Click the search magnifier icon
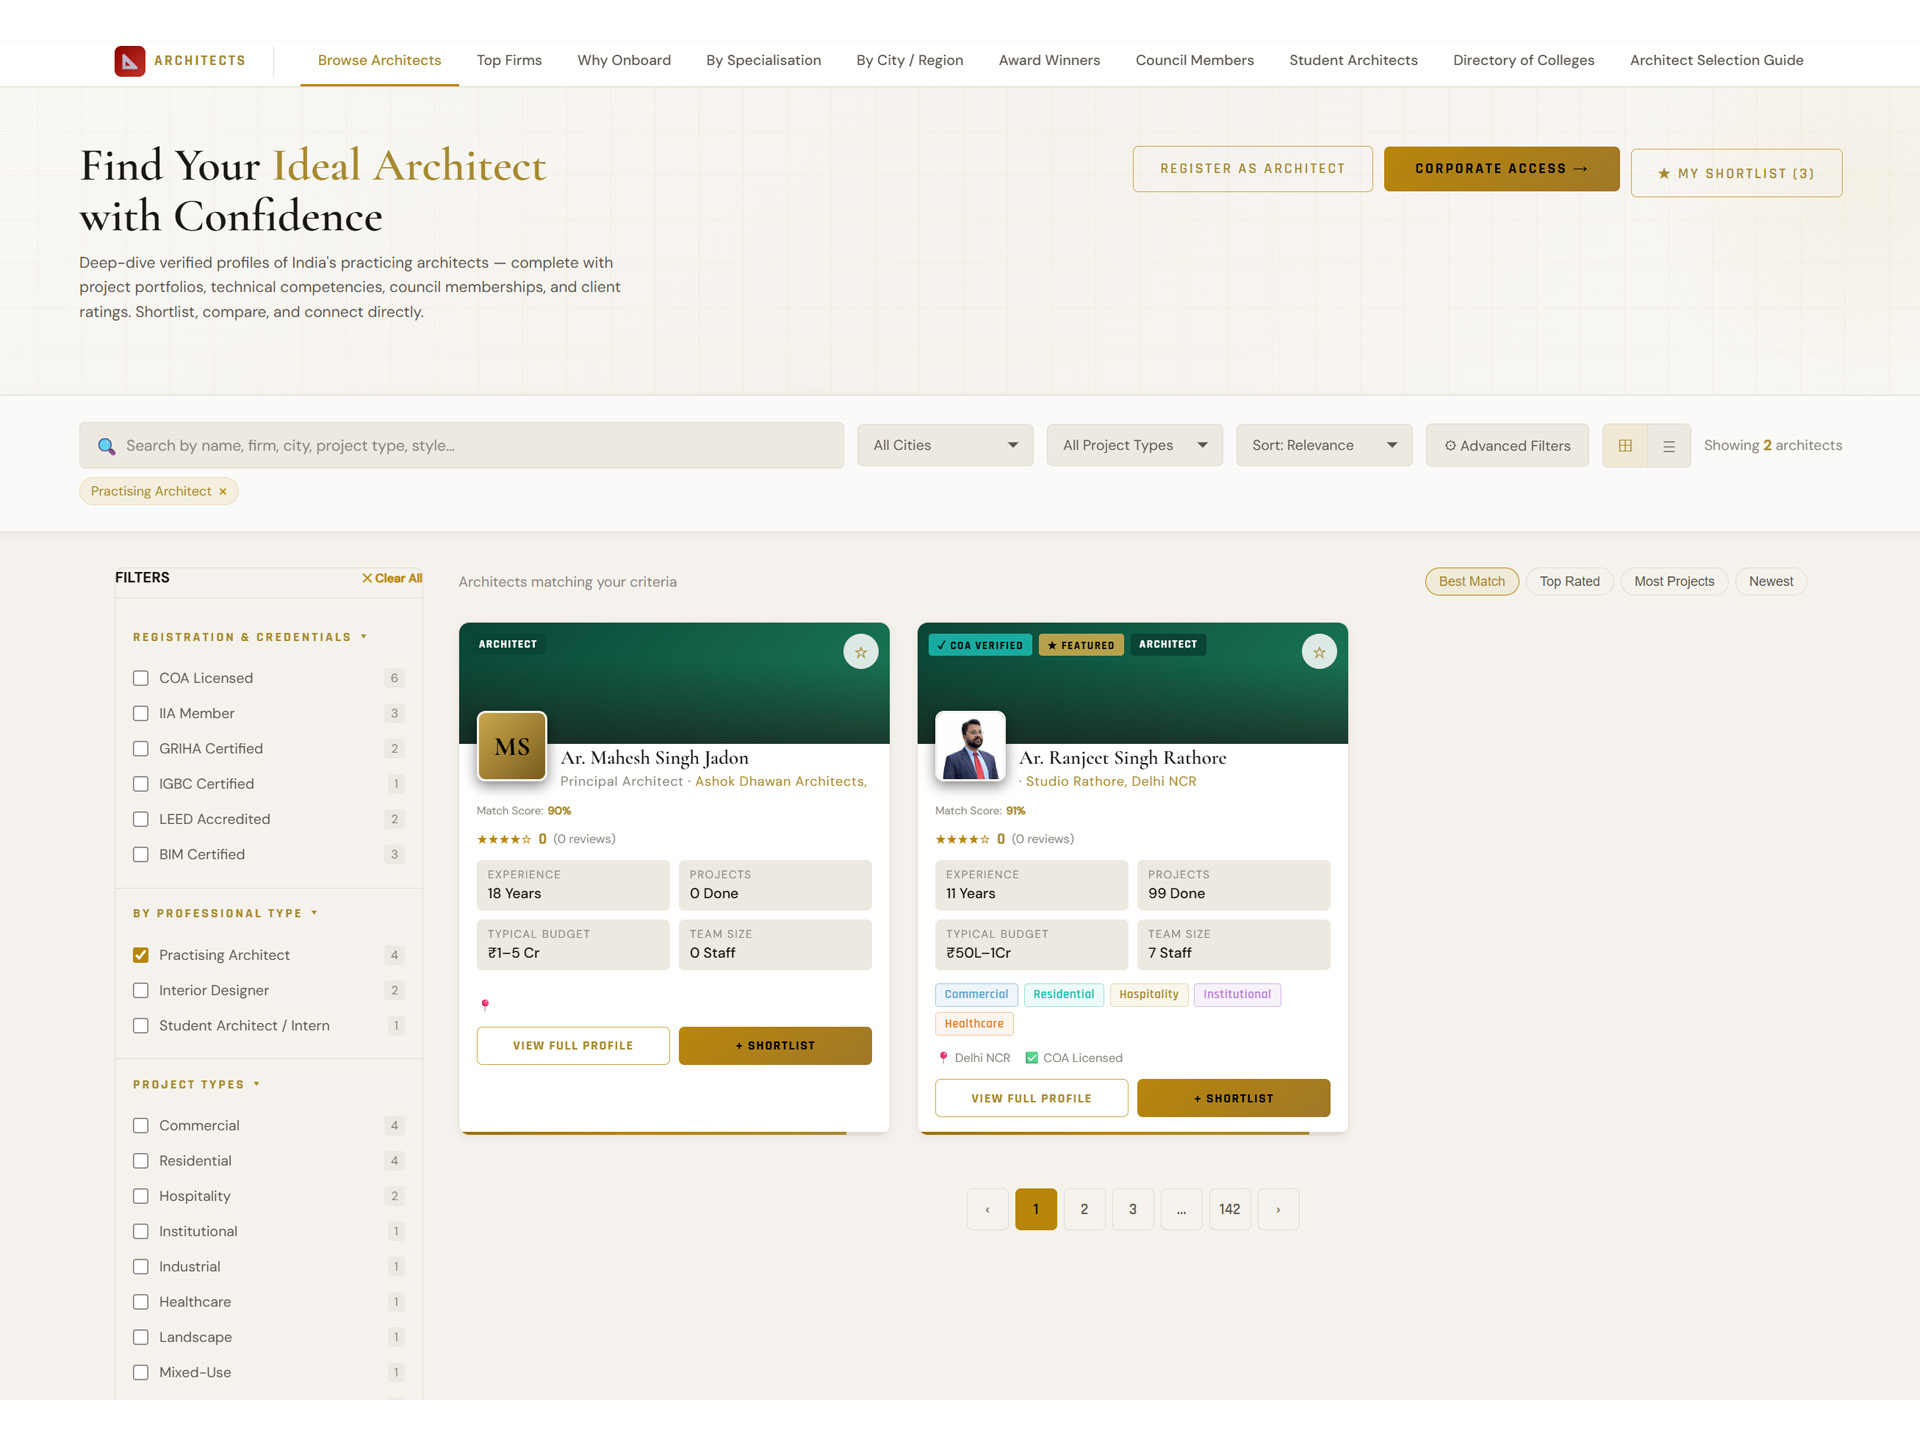 (106, 446)
